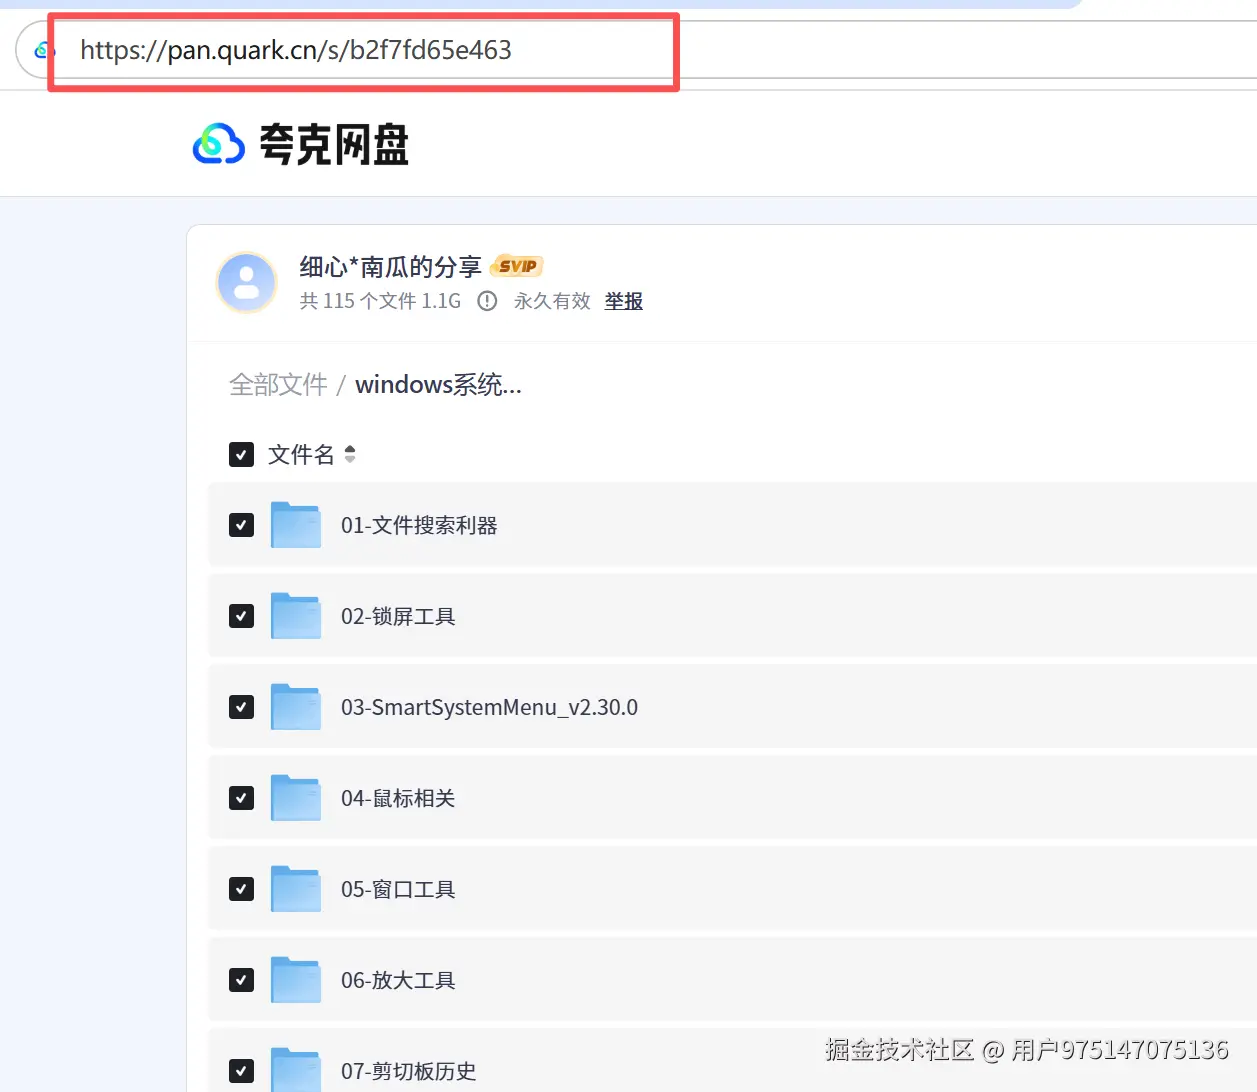Open the 02-锁屏工具 folder icon
Image resolution: width=1257 pixels, height=1092 pixels.
(x=296, y=616)
